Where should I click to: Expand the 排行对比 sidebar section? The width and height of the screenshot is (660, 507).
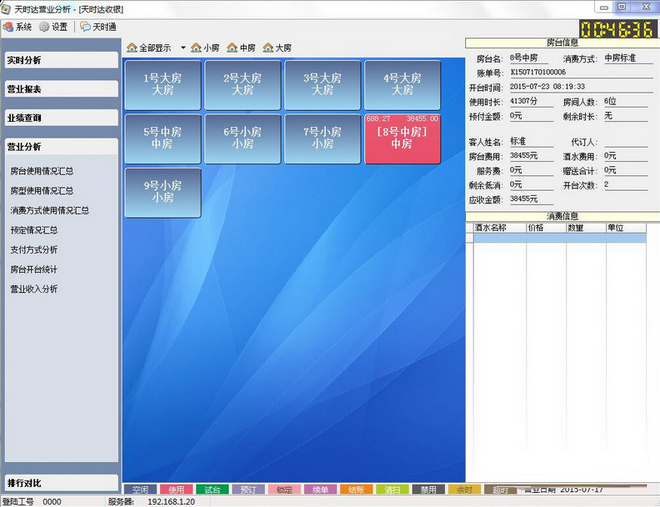point(61,483)
